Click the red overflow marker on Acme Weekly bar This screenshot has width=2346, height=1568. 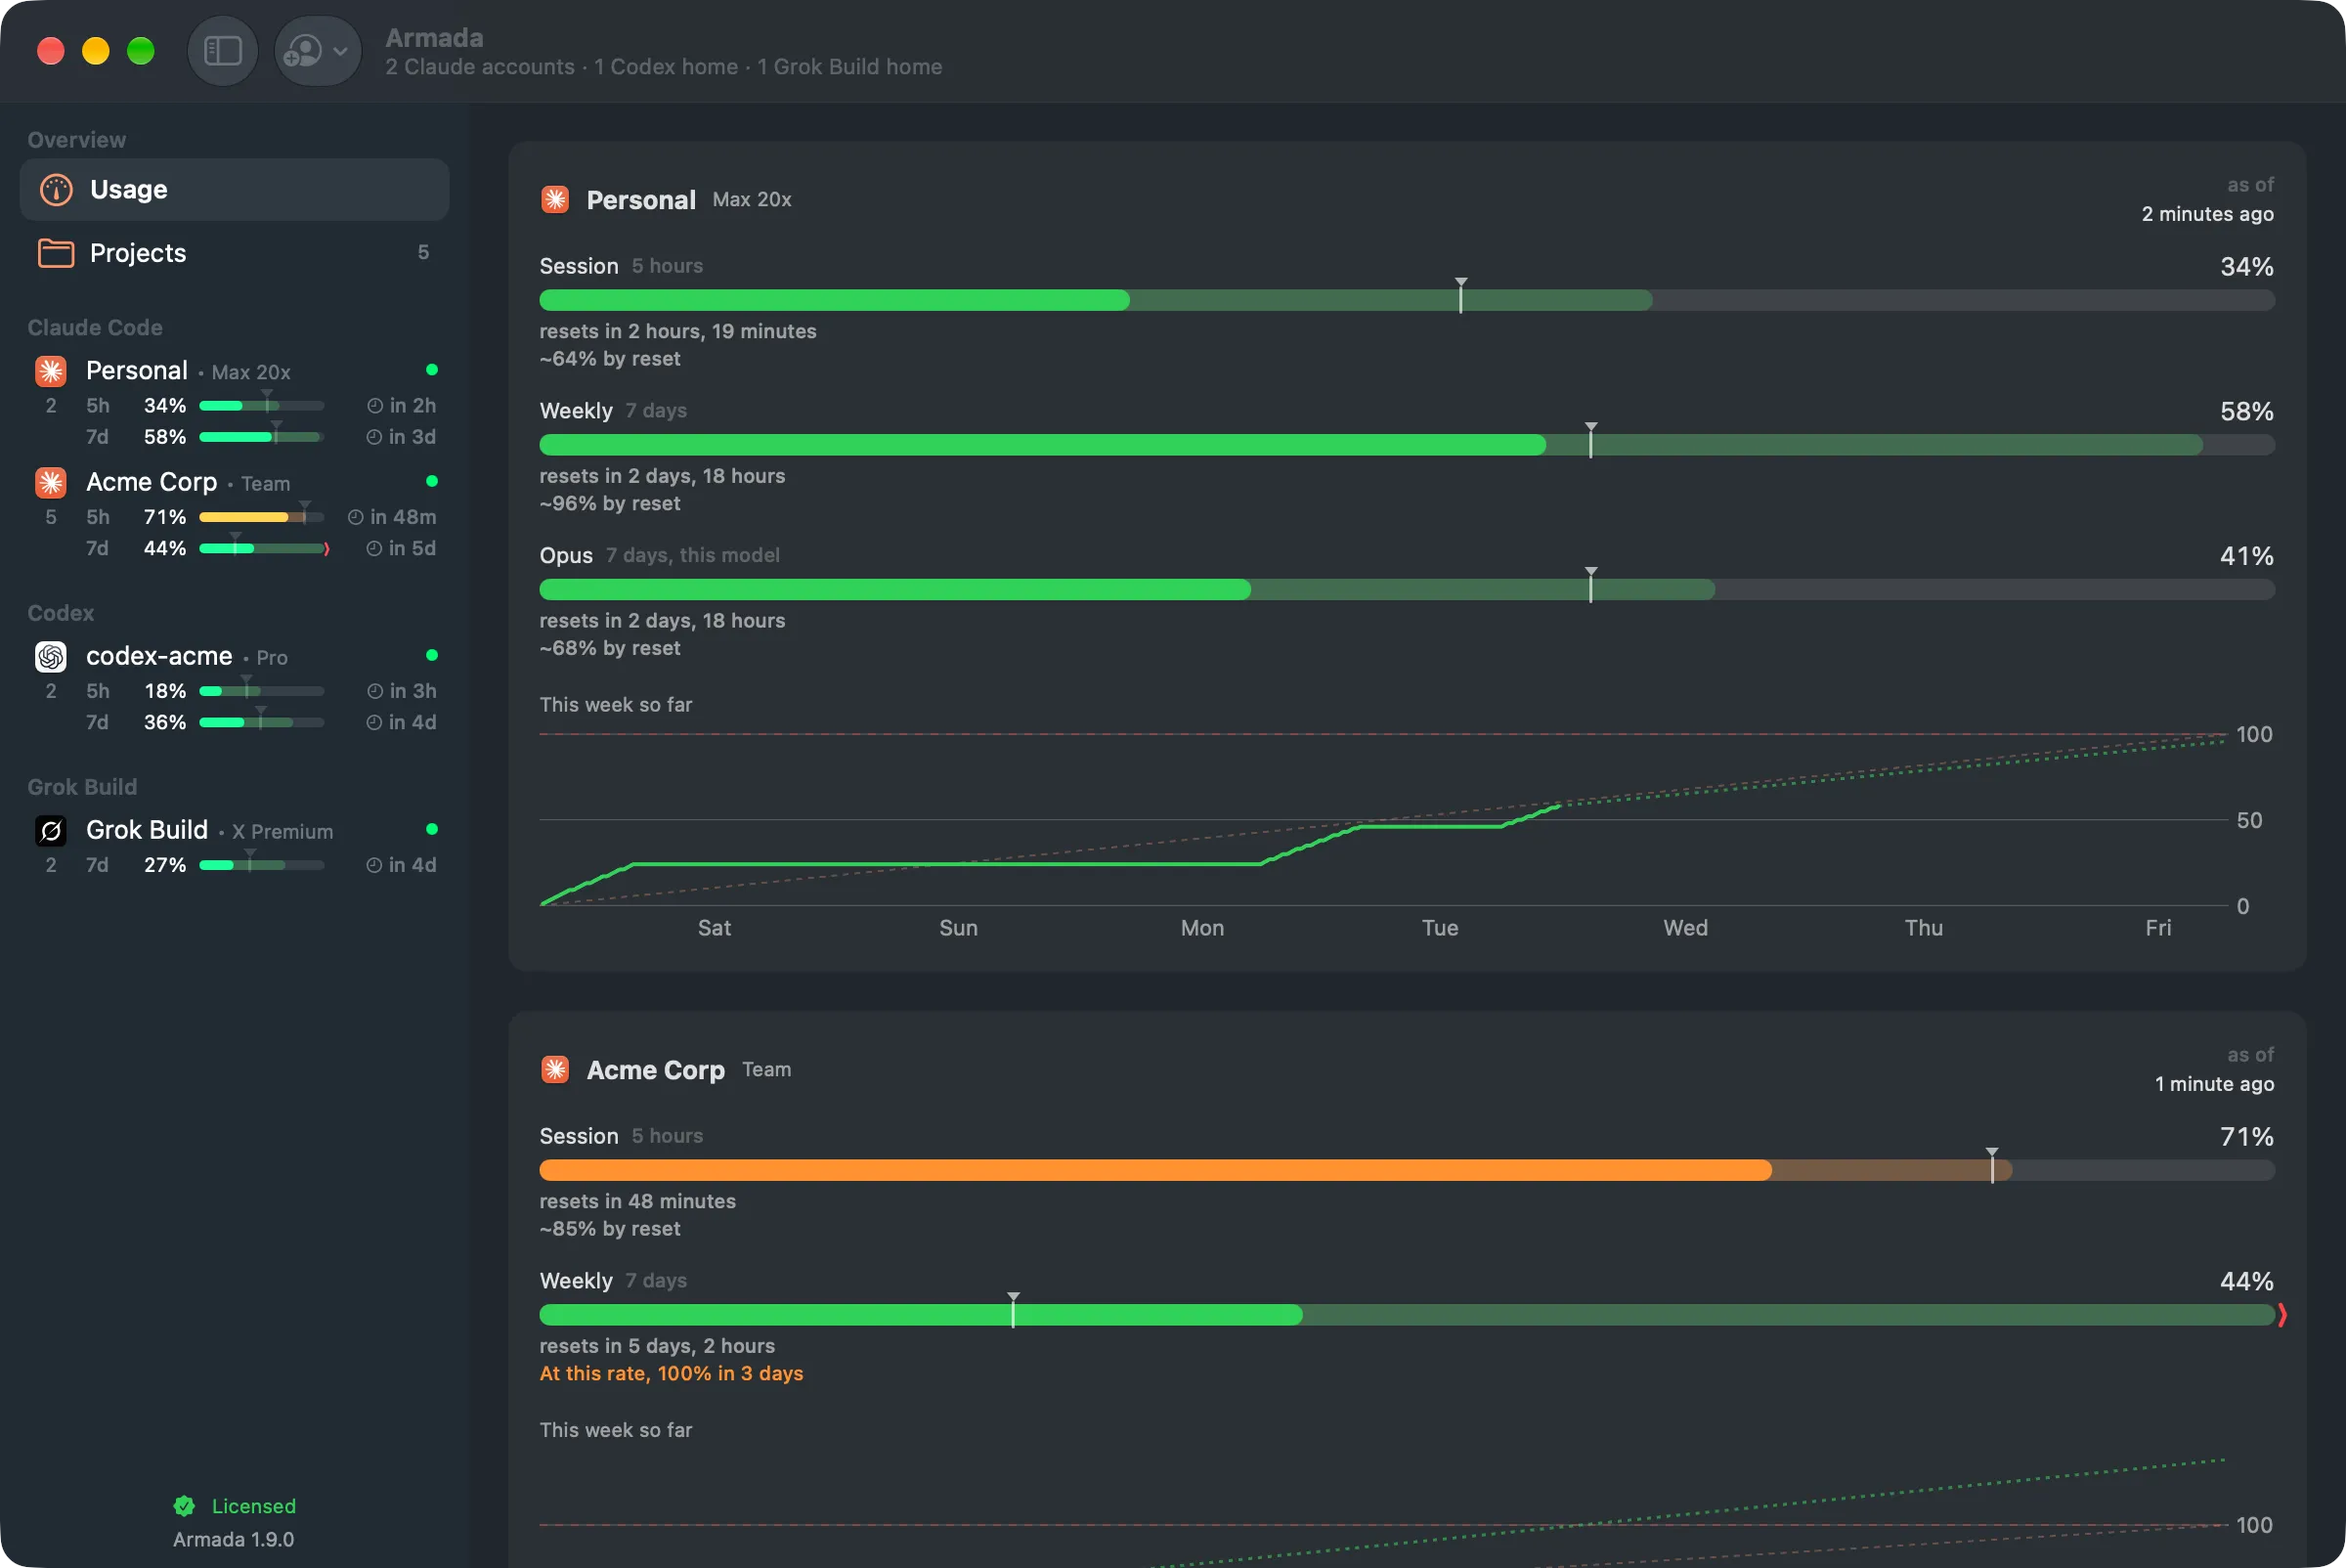(x=2282, y=1315)
